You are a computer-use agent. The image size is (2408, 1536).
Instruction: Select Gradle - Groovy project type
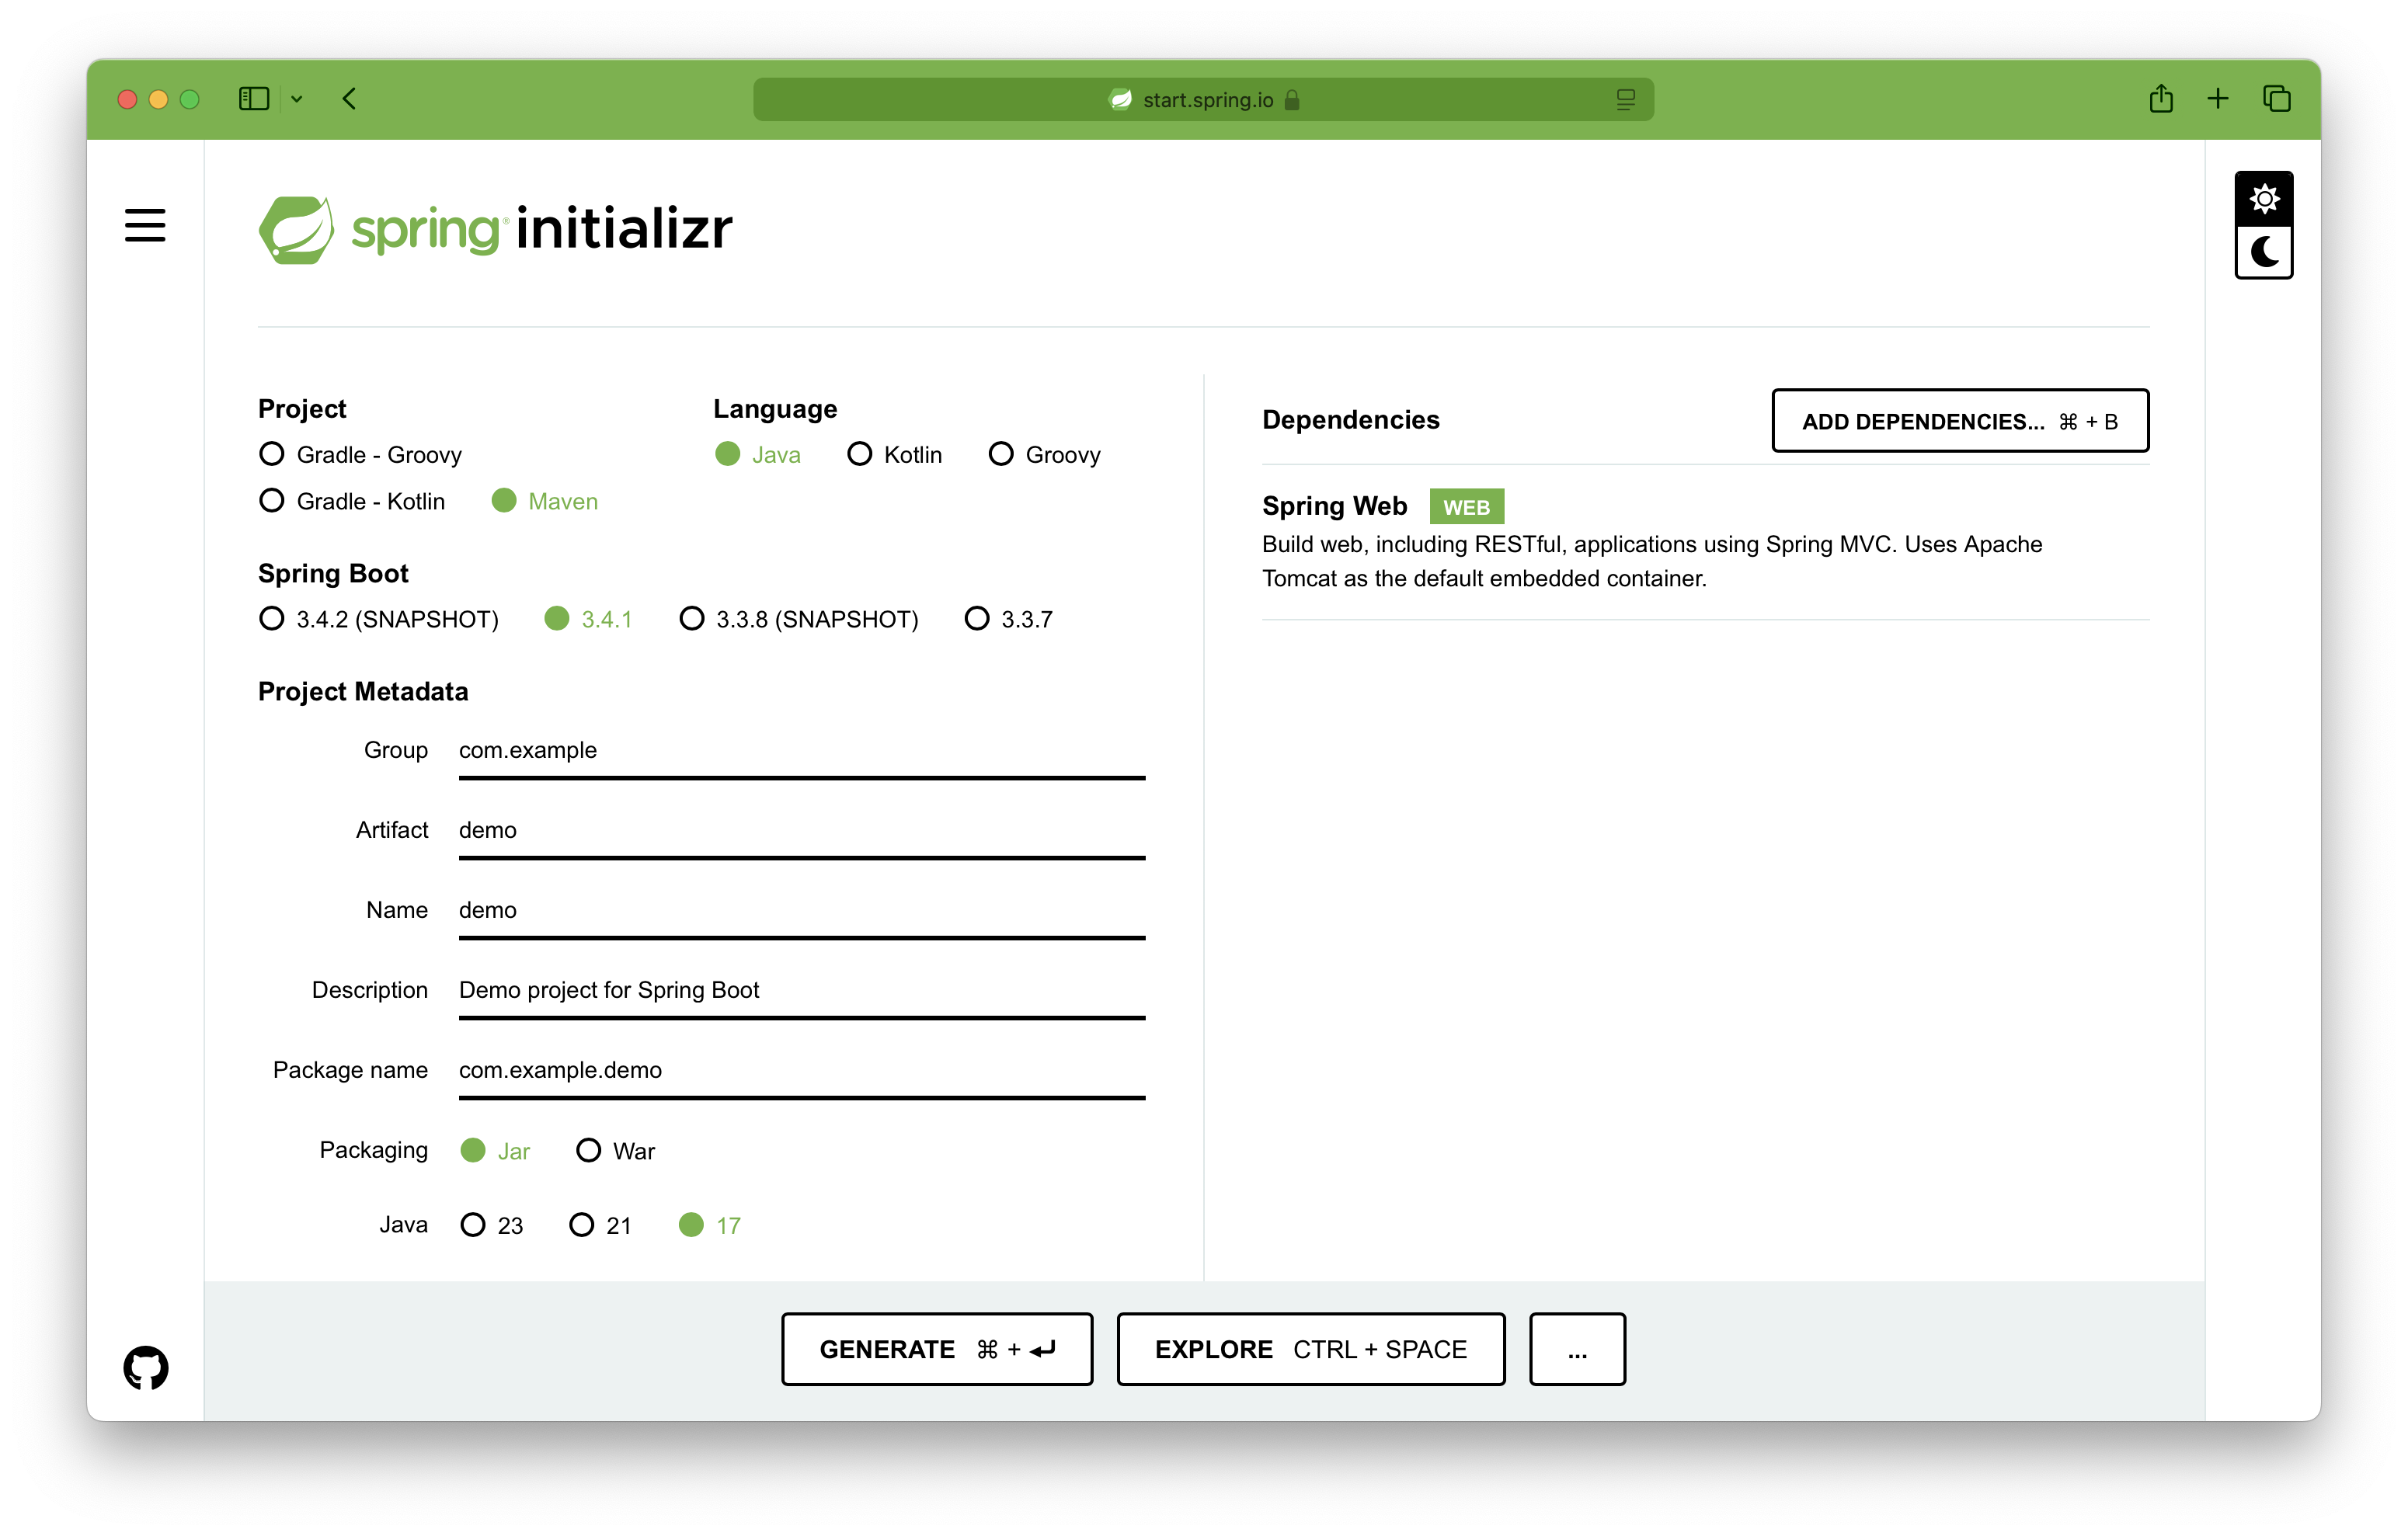[x=272, y=454]
